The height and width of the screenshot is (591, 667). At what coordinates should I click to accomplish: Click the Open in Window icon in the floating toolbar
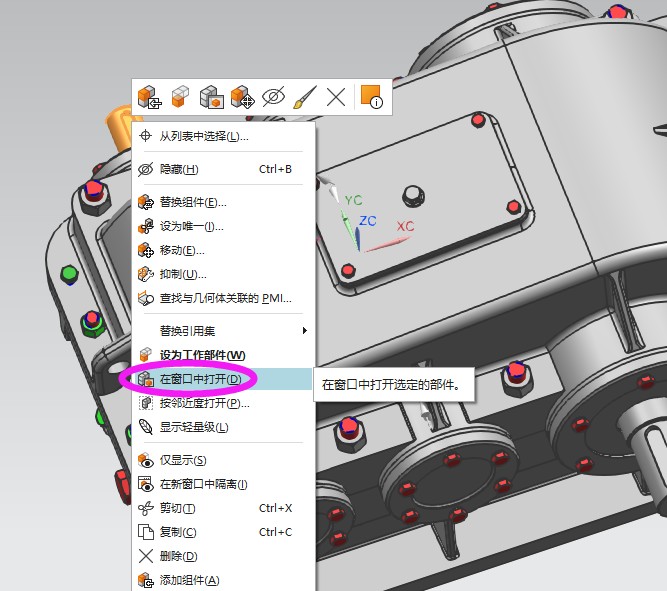point(211,97)
